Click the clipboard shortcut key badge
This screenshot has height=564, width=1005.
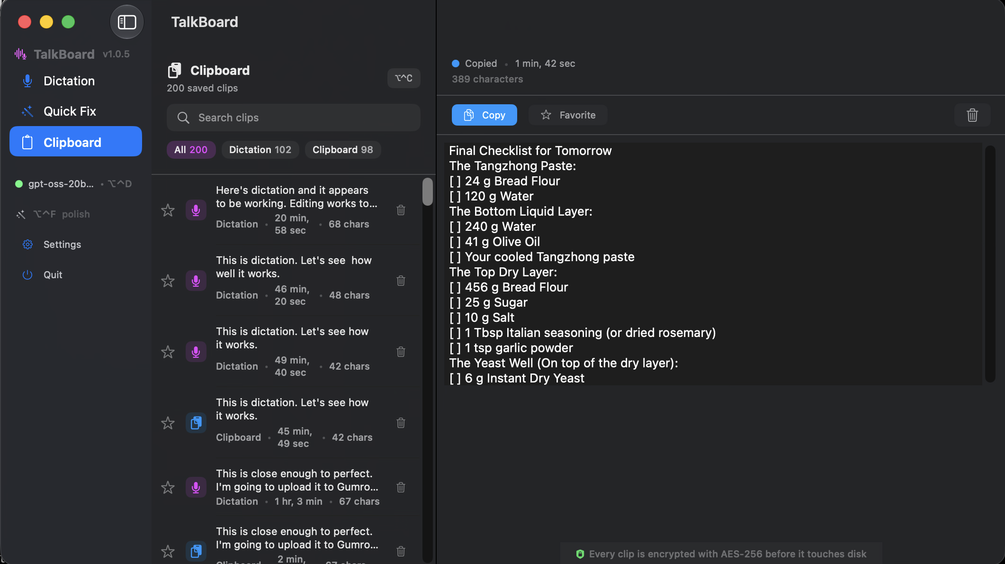(404, 78)
